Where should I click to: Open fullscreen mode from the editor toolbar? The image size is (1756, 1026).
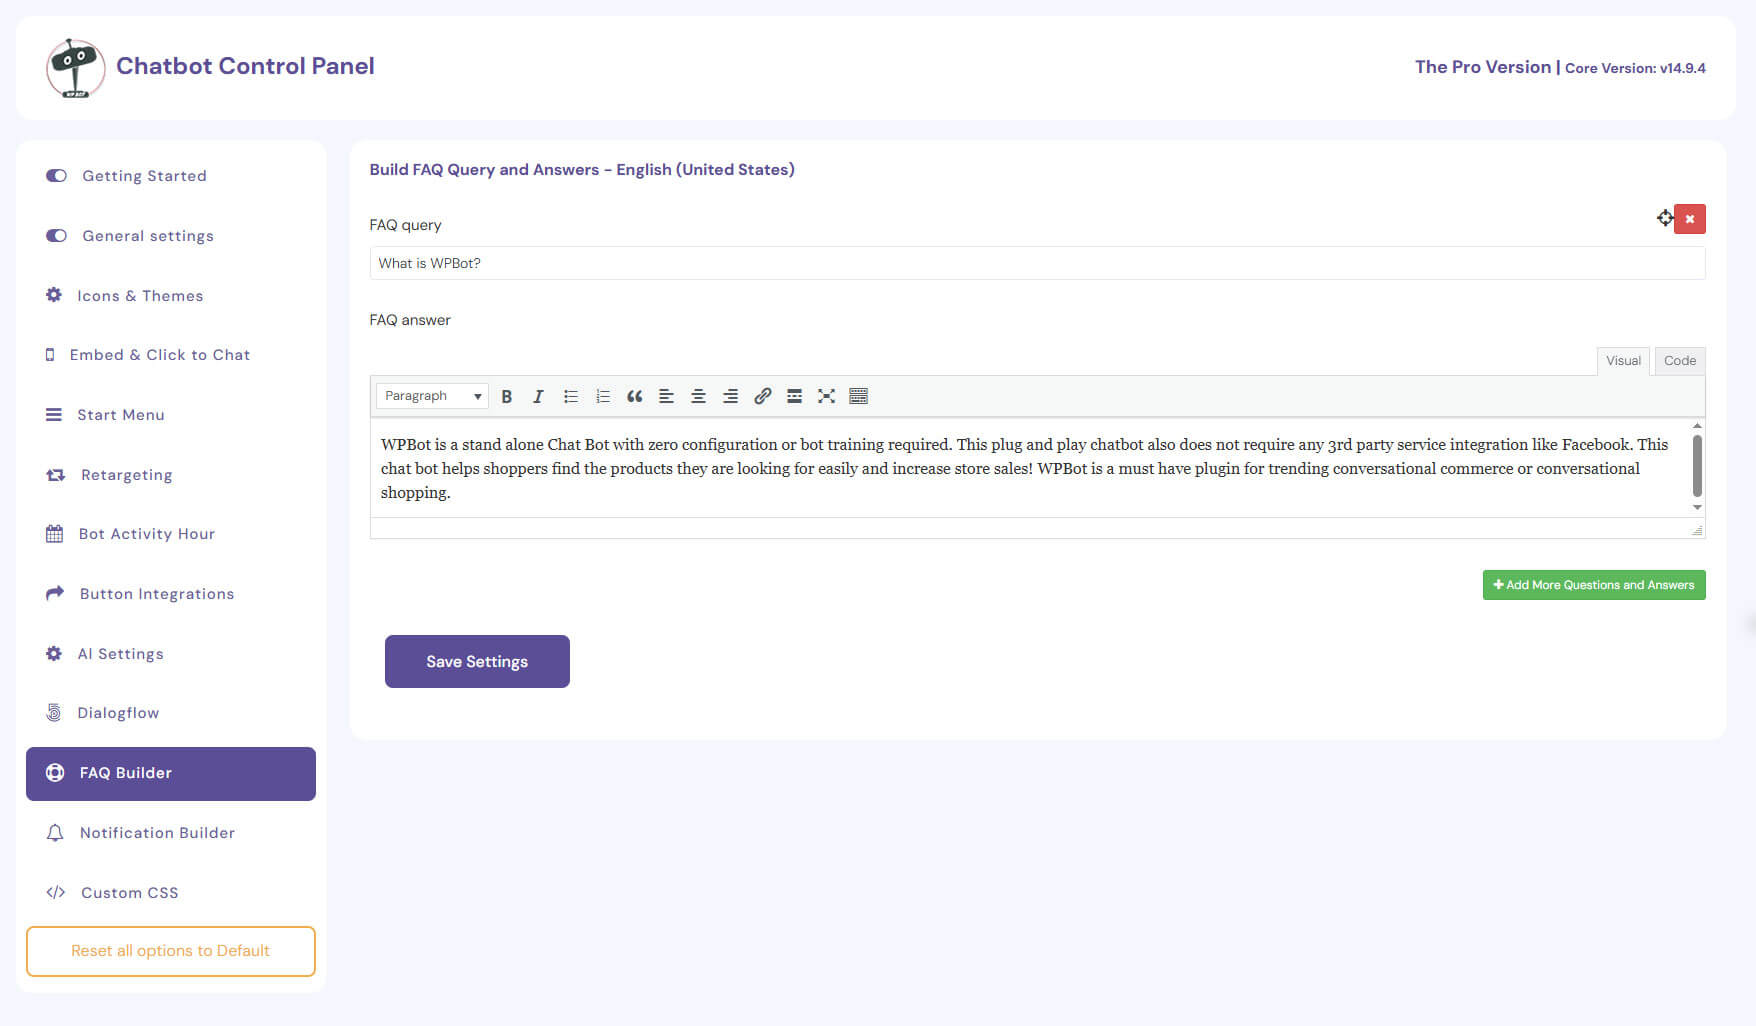(x=826, y=396)
